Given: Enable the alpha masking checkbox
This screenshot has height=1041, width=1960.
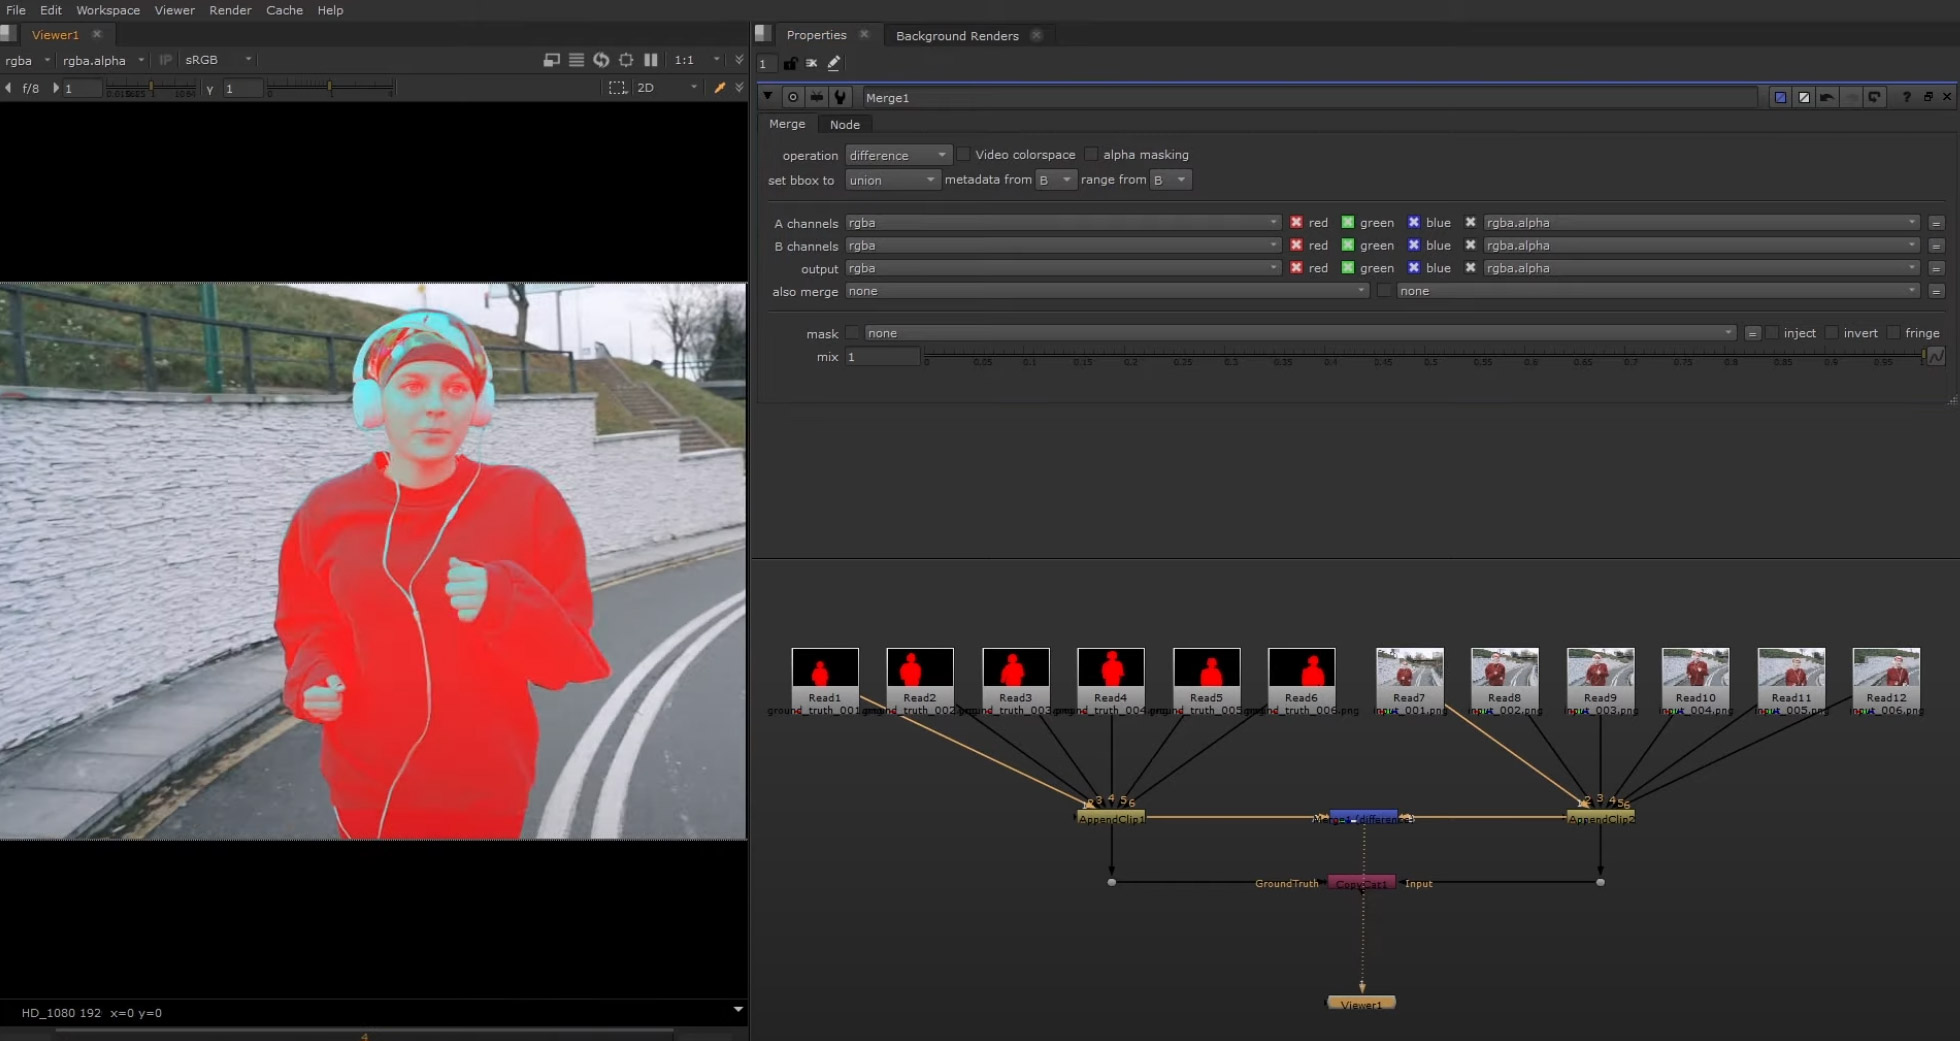Looking at the screenshot, I should (1090, 154).
